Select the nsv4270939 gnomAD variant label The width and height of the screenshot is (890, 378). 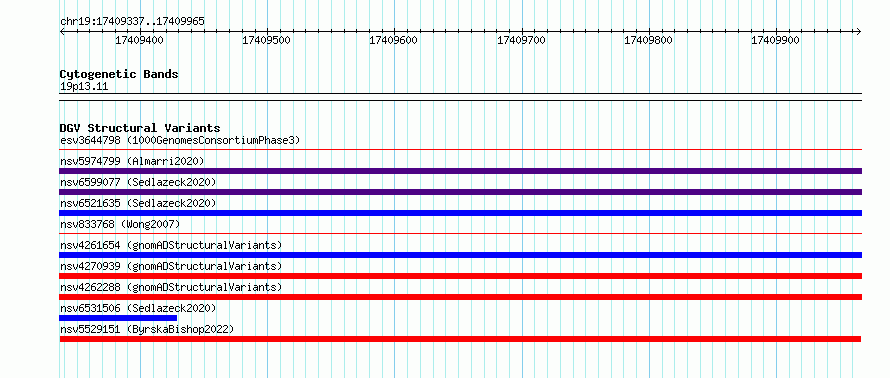[171, 266]
